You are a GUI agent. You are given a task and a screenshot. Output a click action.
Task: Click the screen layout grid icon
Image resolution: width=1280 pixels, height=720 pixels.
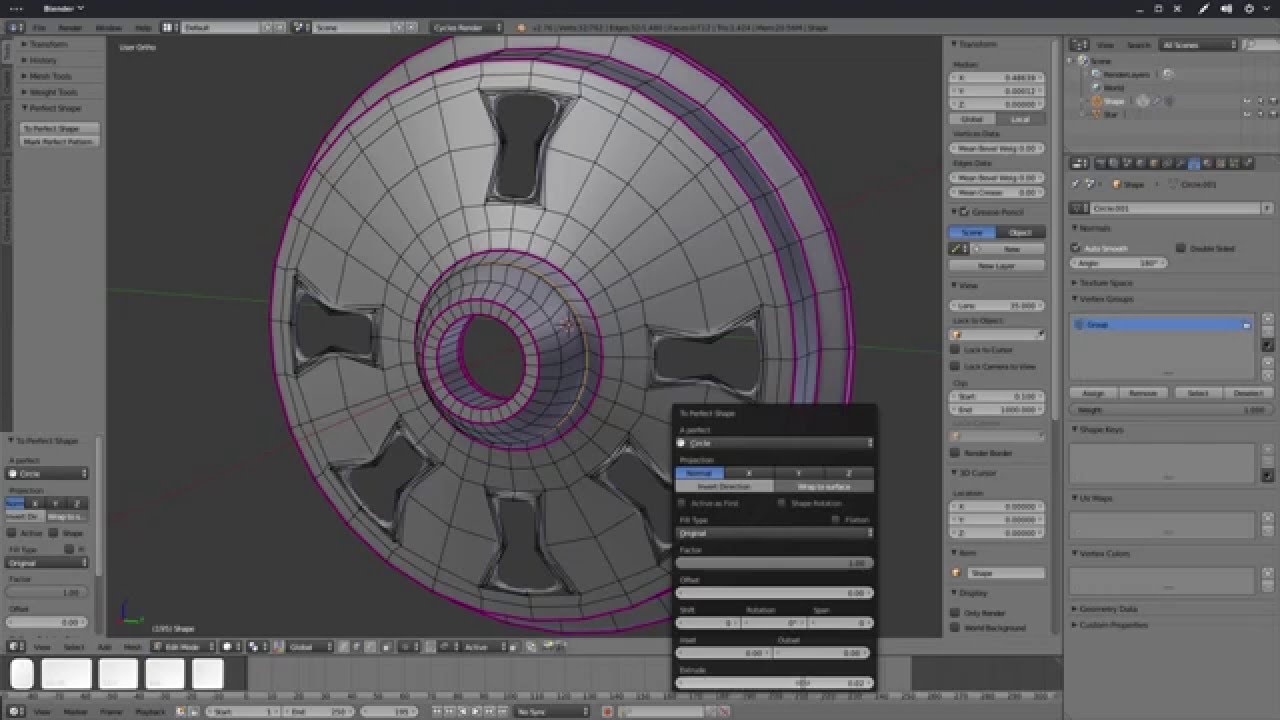(167, 27)
